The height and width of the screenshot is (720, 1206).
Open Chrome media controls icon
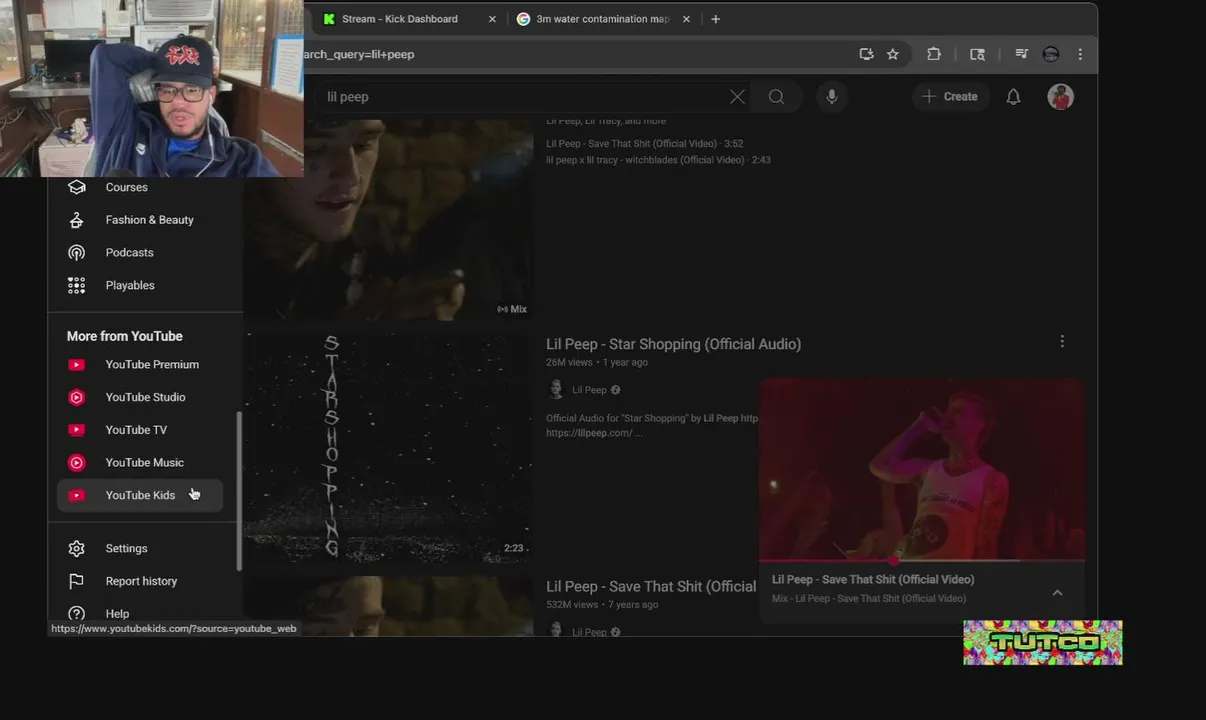pos(1021,54)
